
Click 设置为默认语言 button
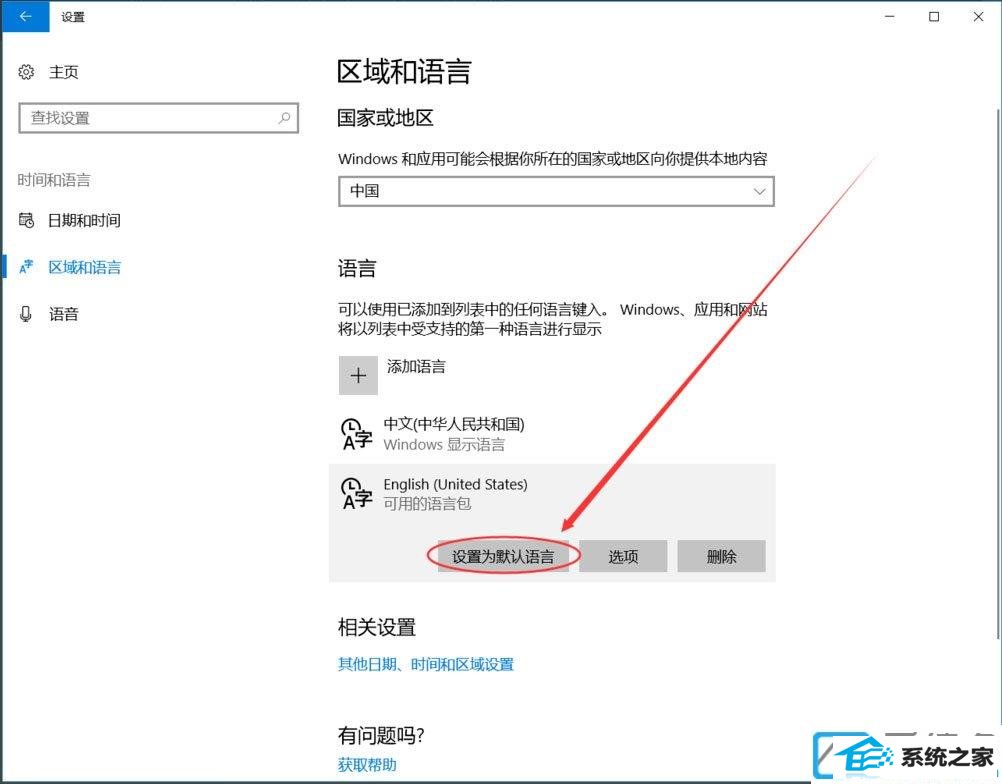tap(503, 557)
